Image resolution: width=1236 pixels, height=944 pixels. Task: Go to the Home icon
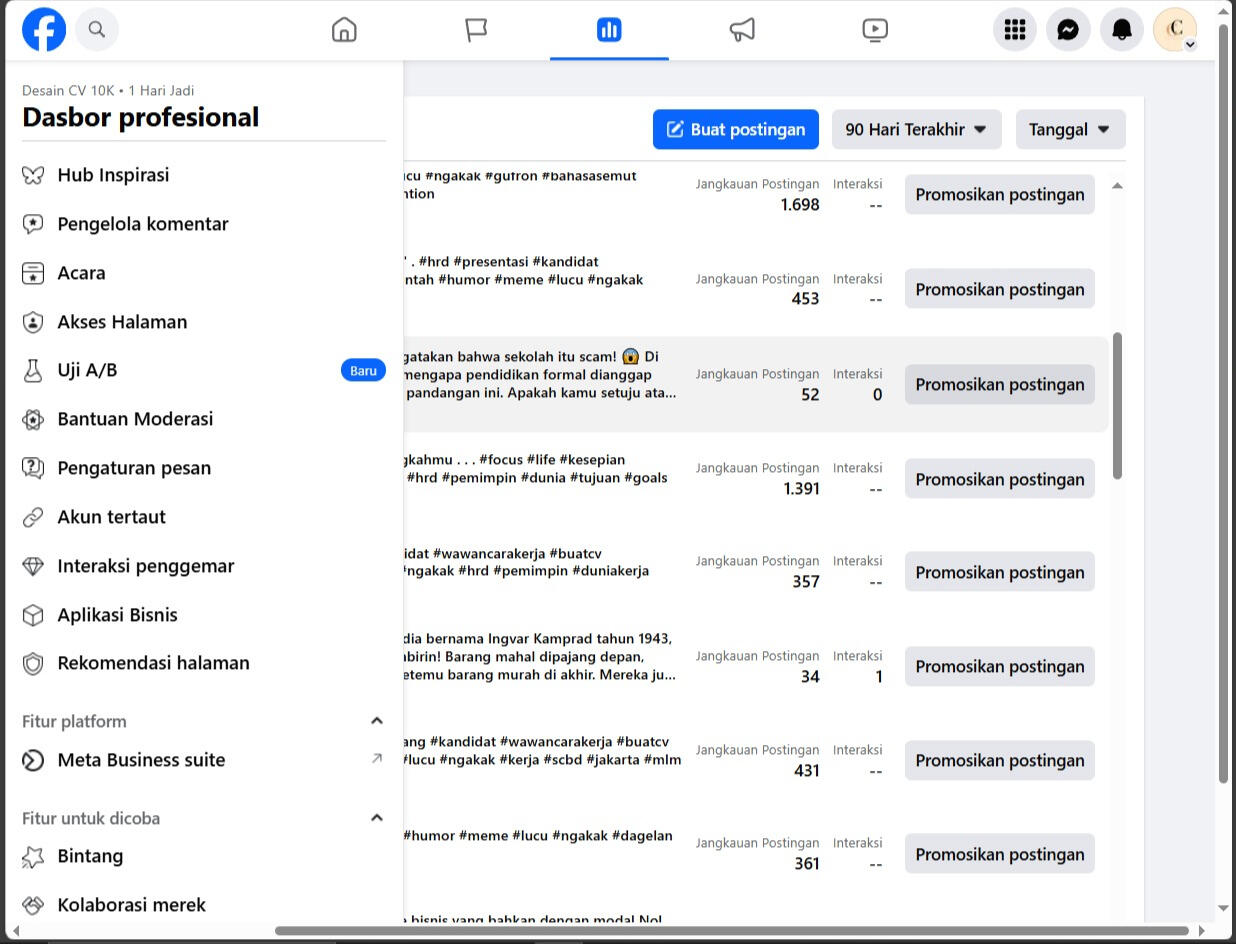(x=344, y=30)
